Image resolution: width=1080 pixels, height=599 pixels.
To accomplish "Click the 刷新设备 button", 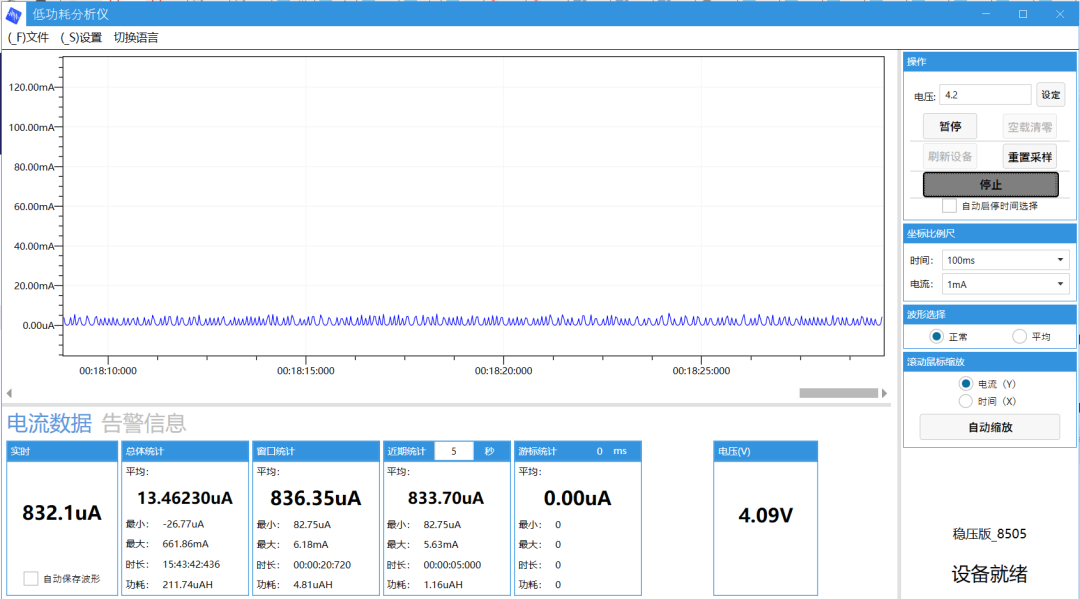I will (950, 157).
